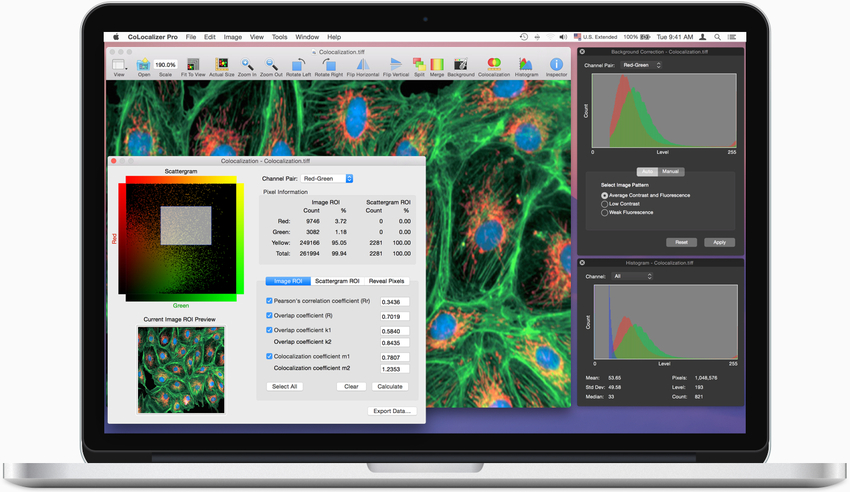Switch to the Scattergram ROI tab
Image resolution: width=850 pixels, height=492 pixels.
click(336, 281)
